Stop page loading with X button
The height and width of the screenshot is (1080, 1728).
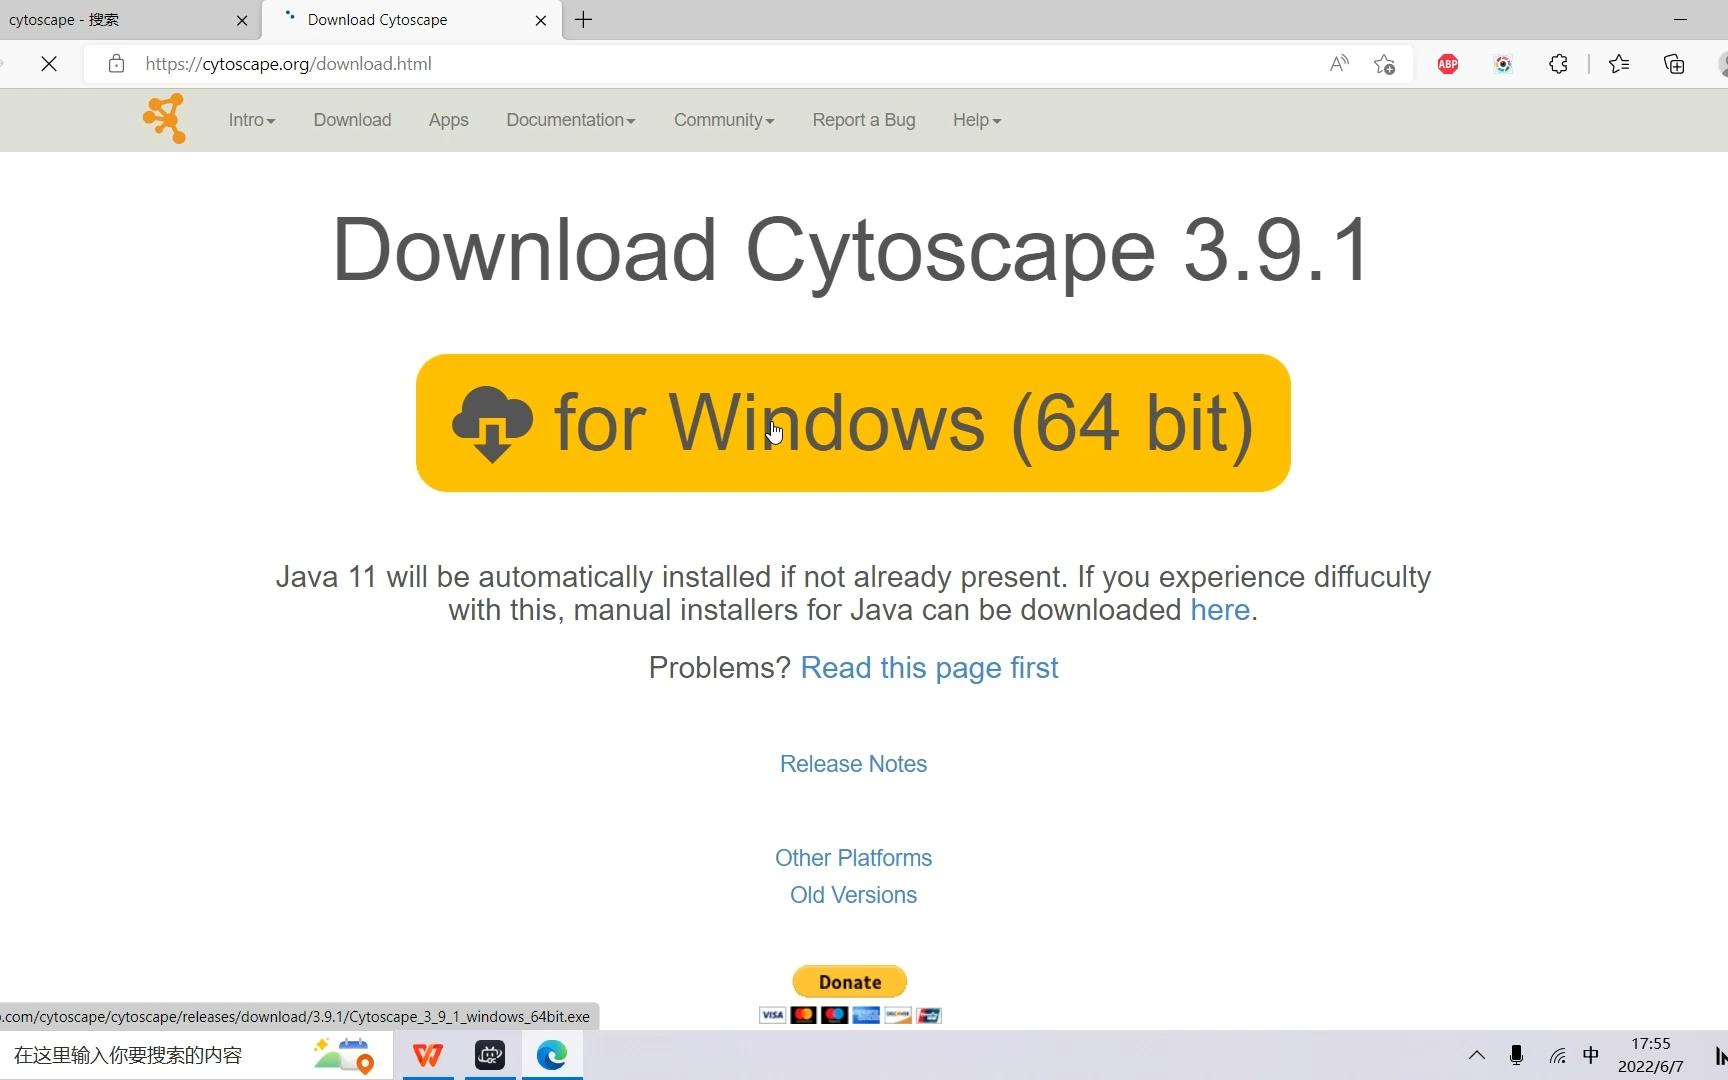click(49, 64)
